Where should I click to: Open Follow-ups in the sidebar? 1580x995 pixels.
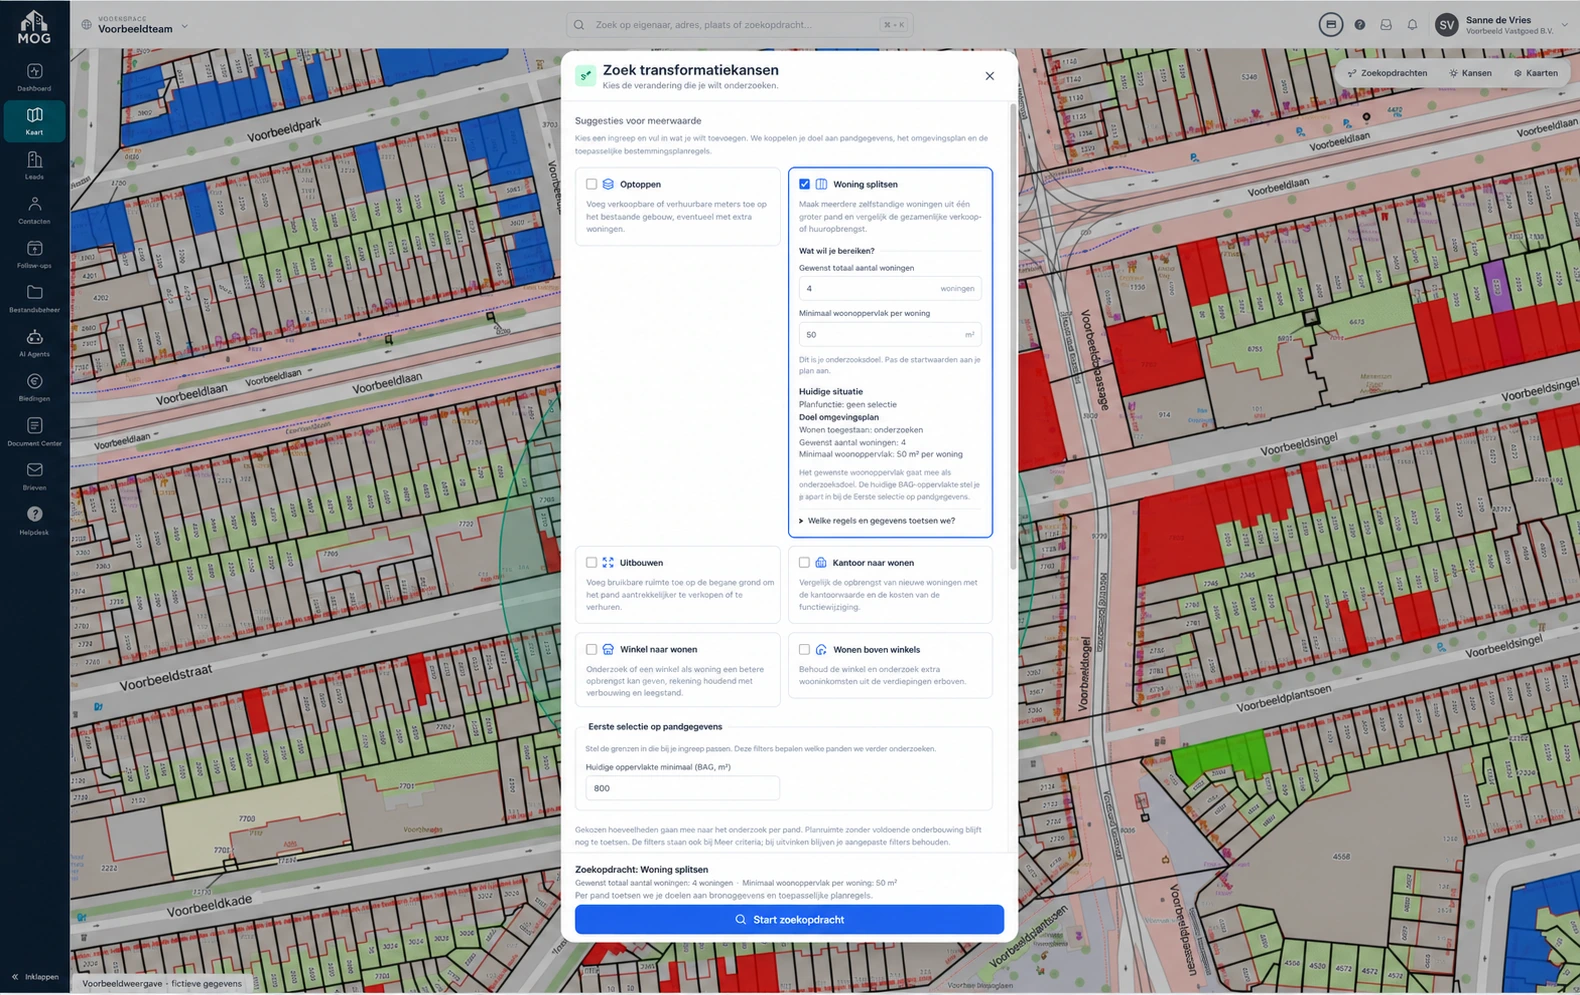tap(34, 254)
